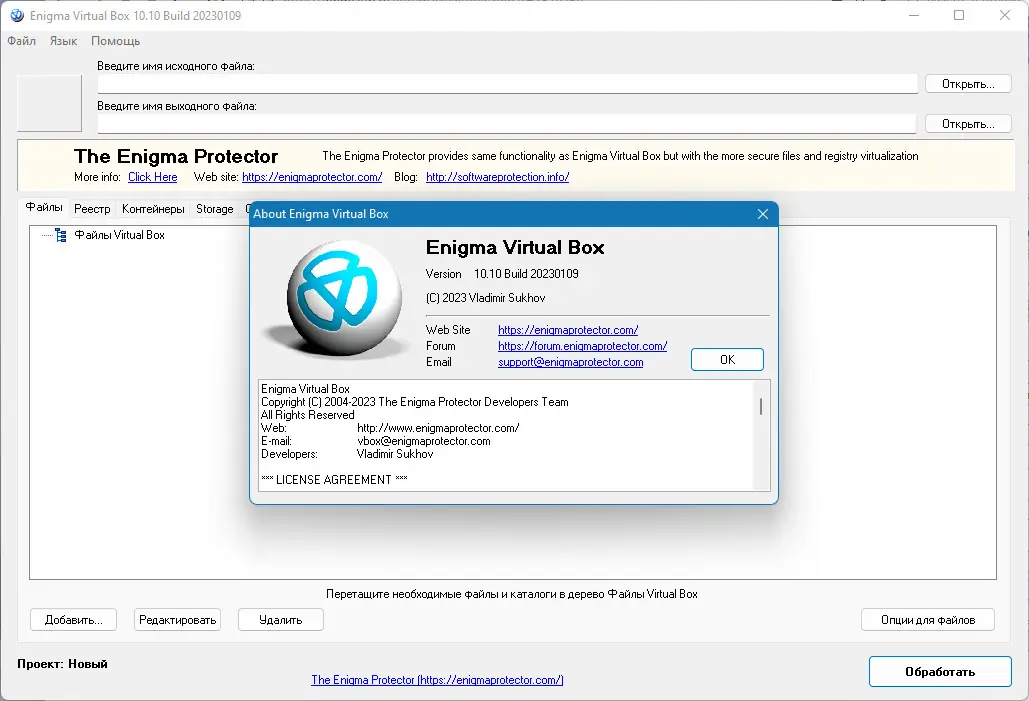This screenshot has width=1029, height=701.
Task: Open the Файл menu
Action: (x=21, y=41)
